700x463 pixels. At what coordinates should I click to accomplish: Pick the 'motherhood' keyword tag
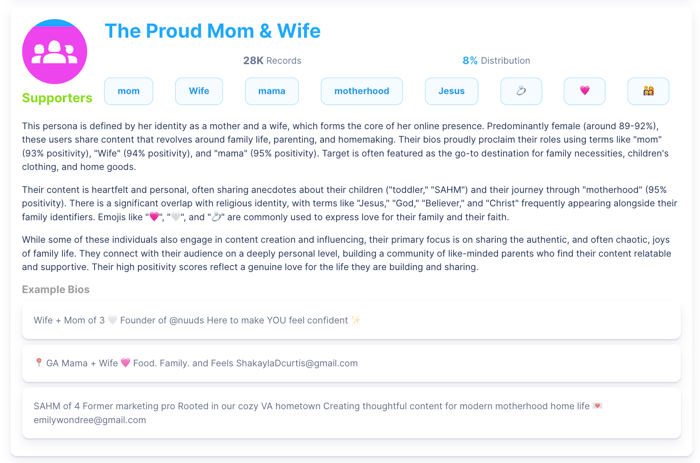(362, 91)
